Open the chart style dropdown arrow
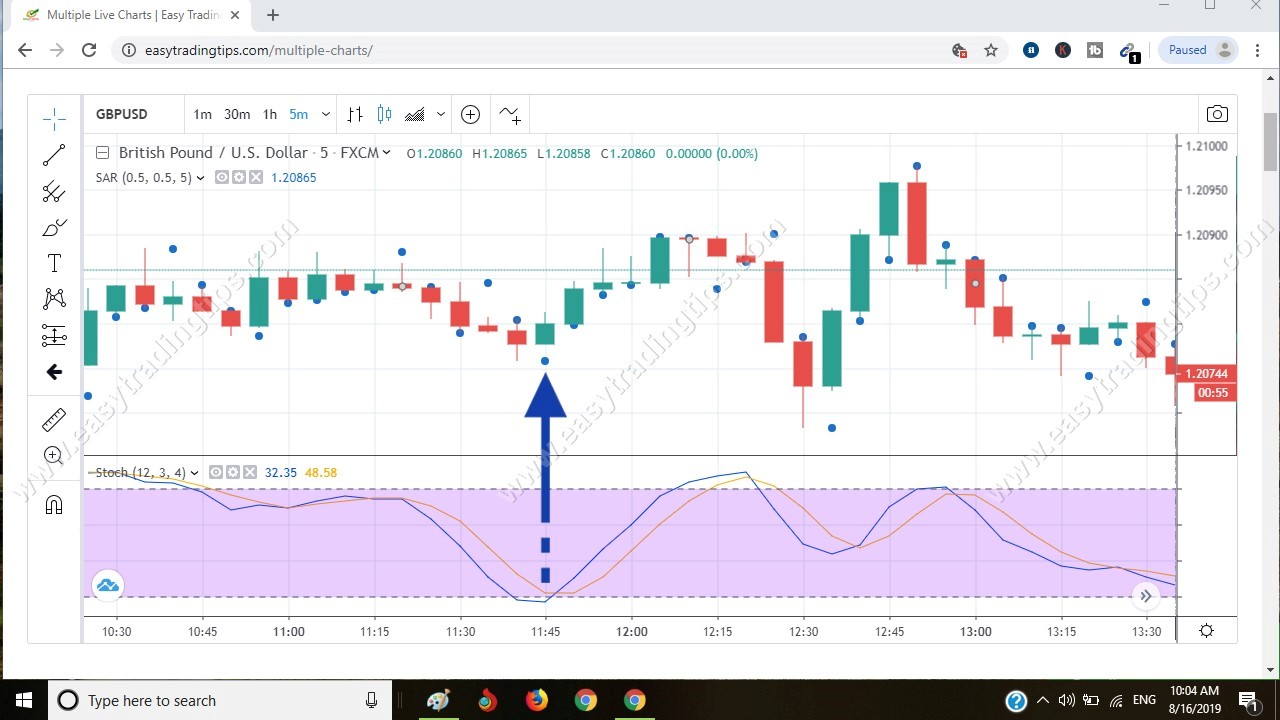The height and width of the screenshot is (720, 1280). pos(440,114)
